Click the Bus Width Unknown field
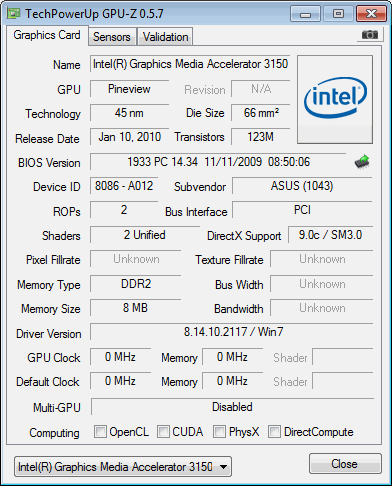 tap(322, 284)
